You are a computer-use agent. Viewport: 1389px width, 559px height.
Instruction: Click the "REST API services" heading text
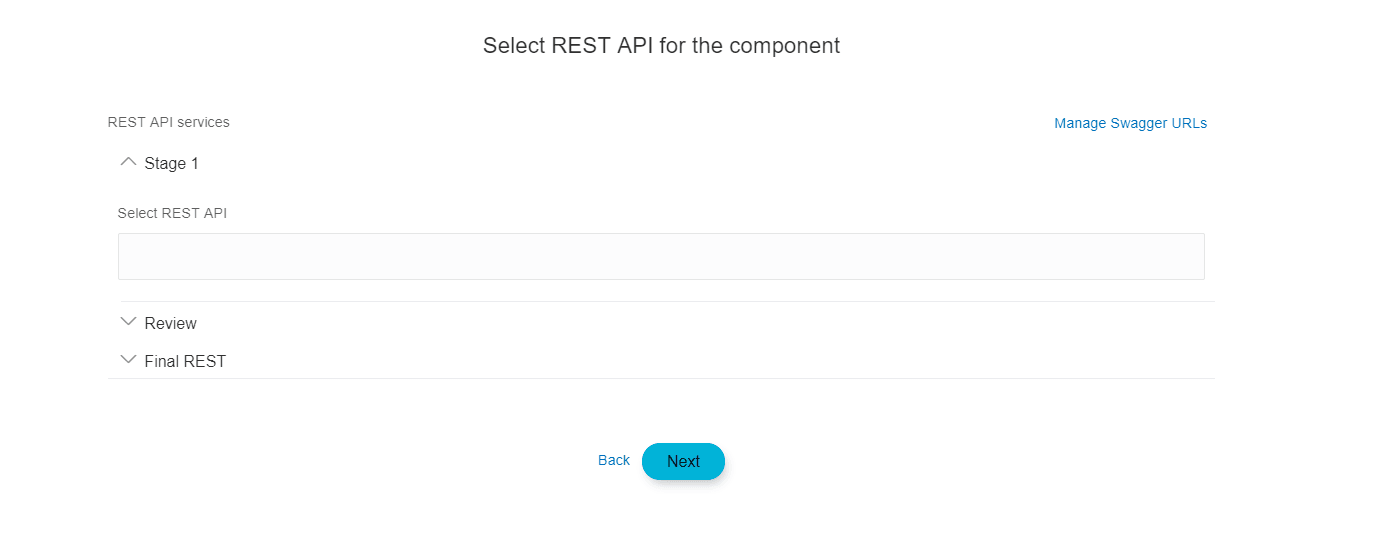[x=168, y=122]
